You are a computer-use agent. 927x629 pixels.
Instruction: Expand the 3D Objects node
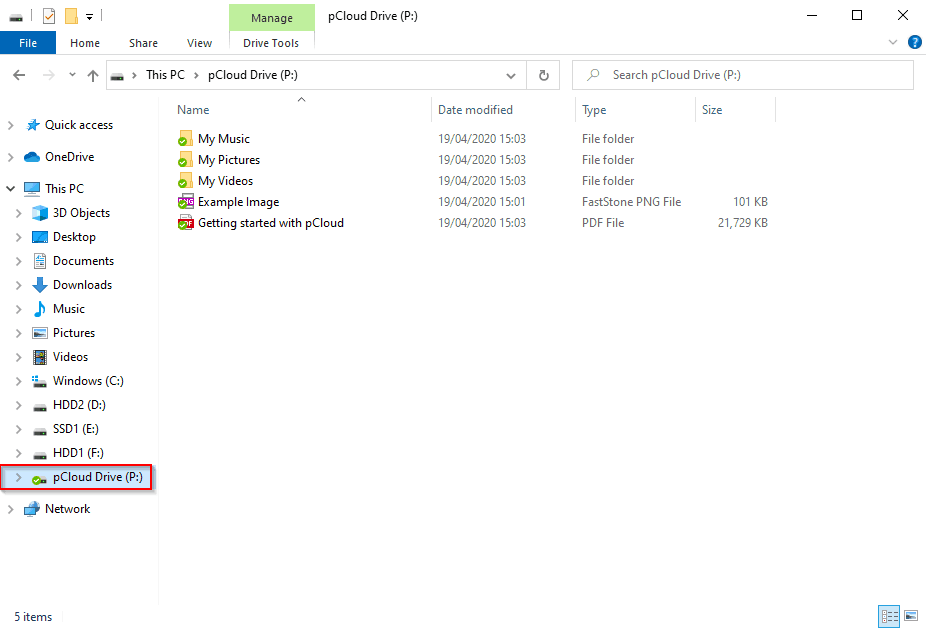pos(18,213)
